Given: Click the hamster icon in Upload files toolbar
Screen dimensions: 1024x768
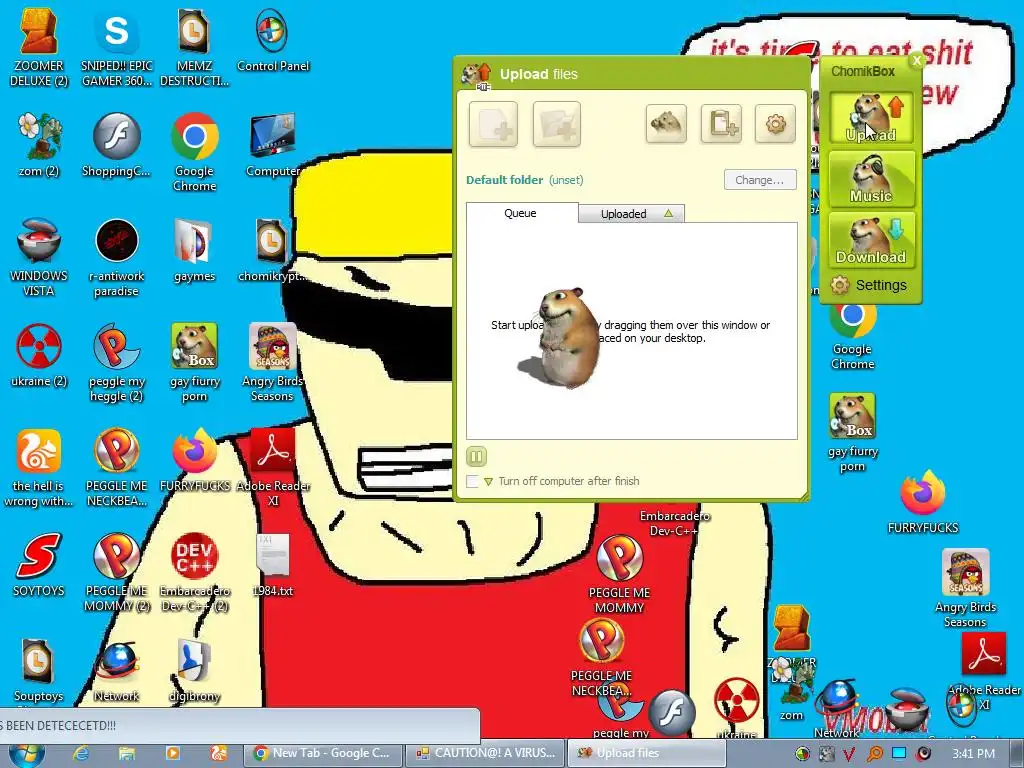Looking at the screenshot, I should [666, 123].
